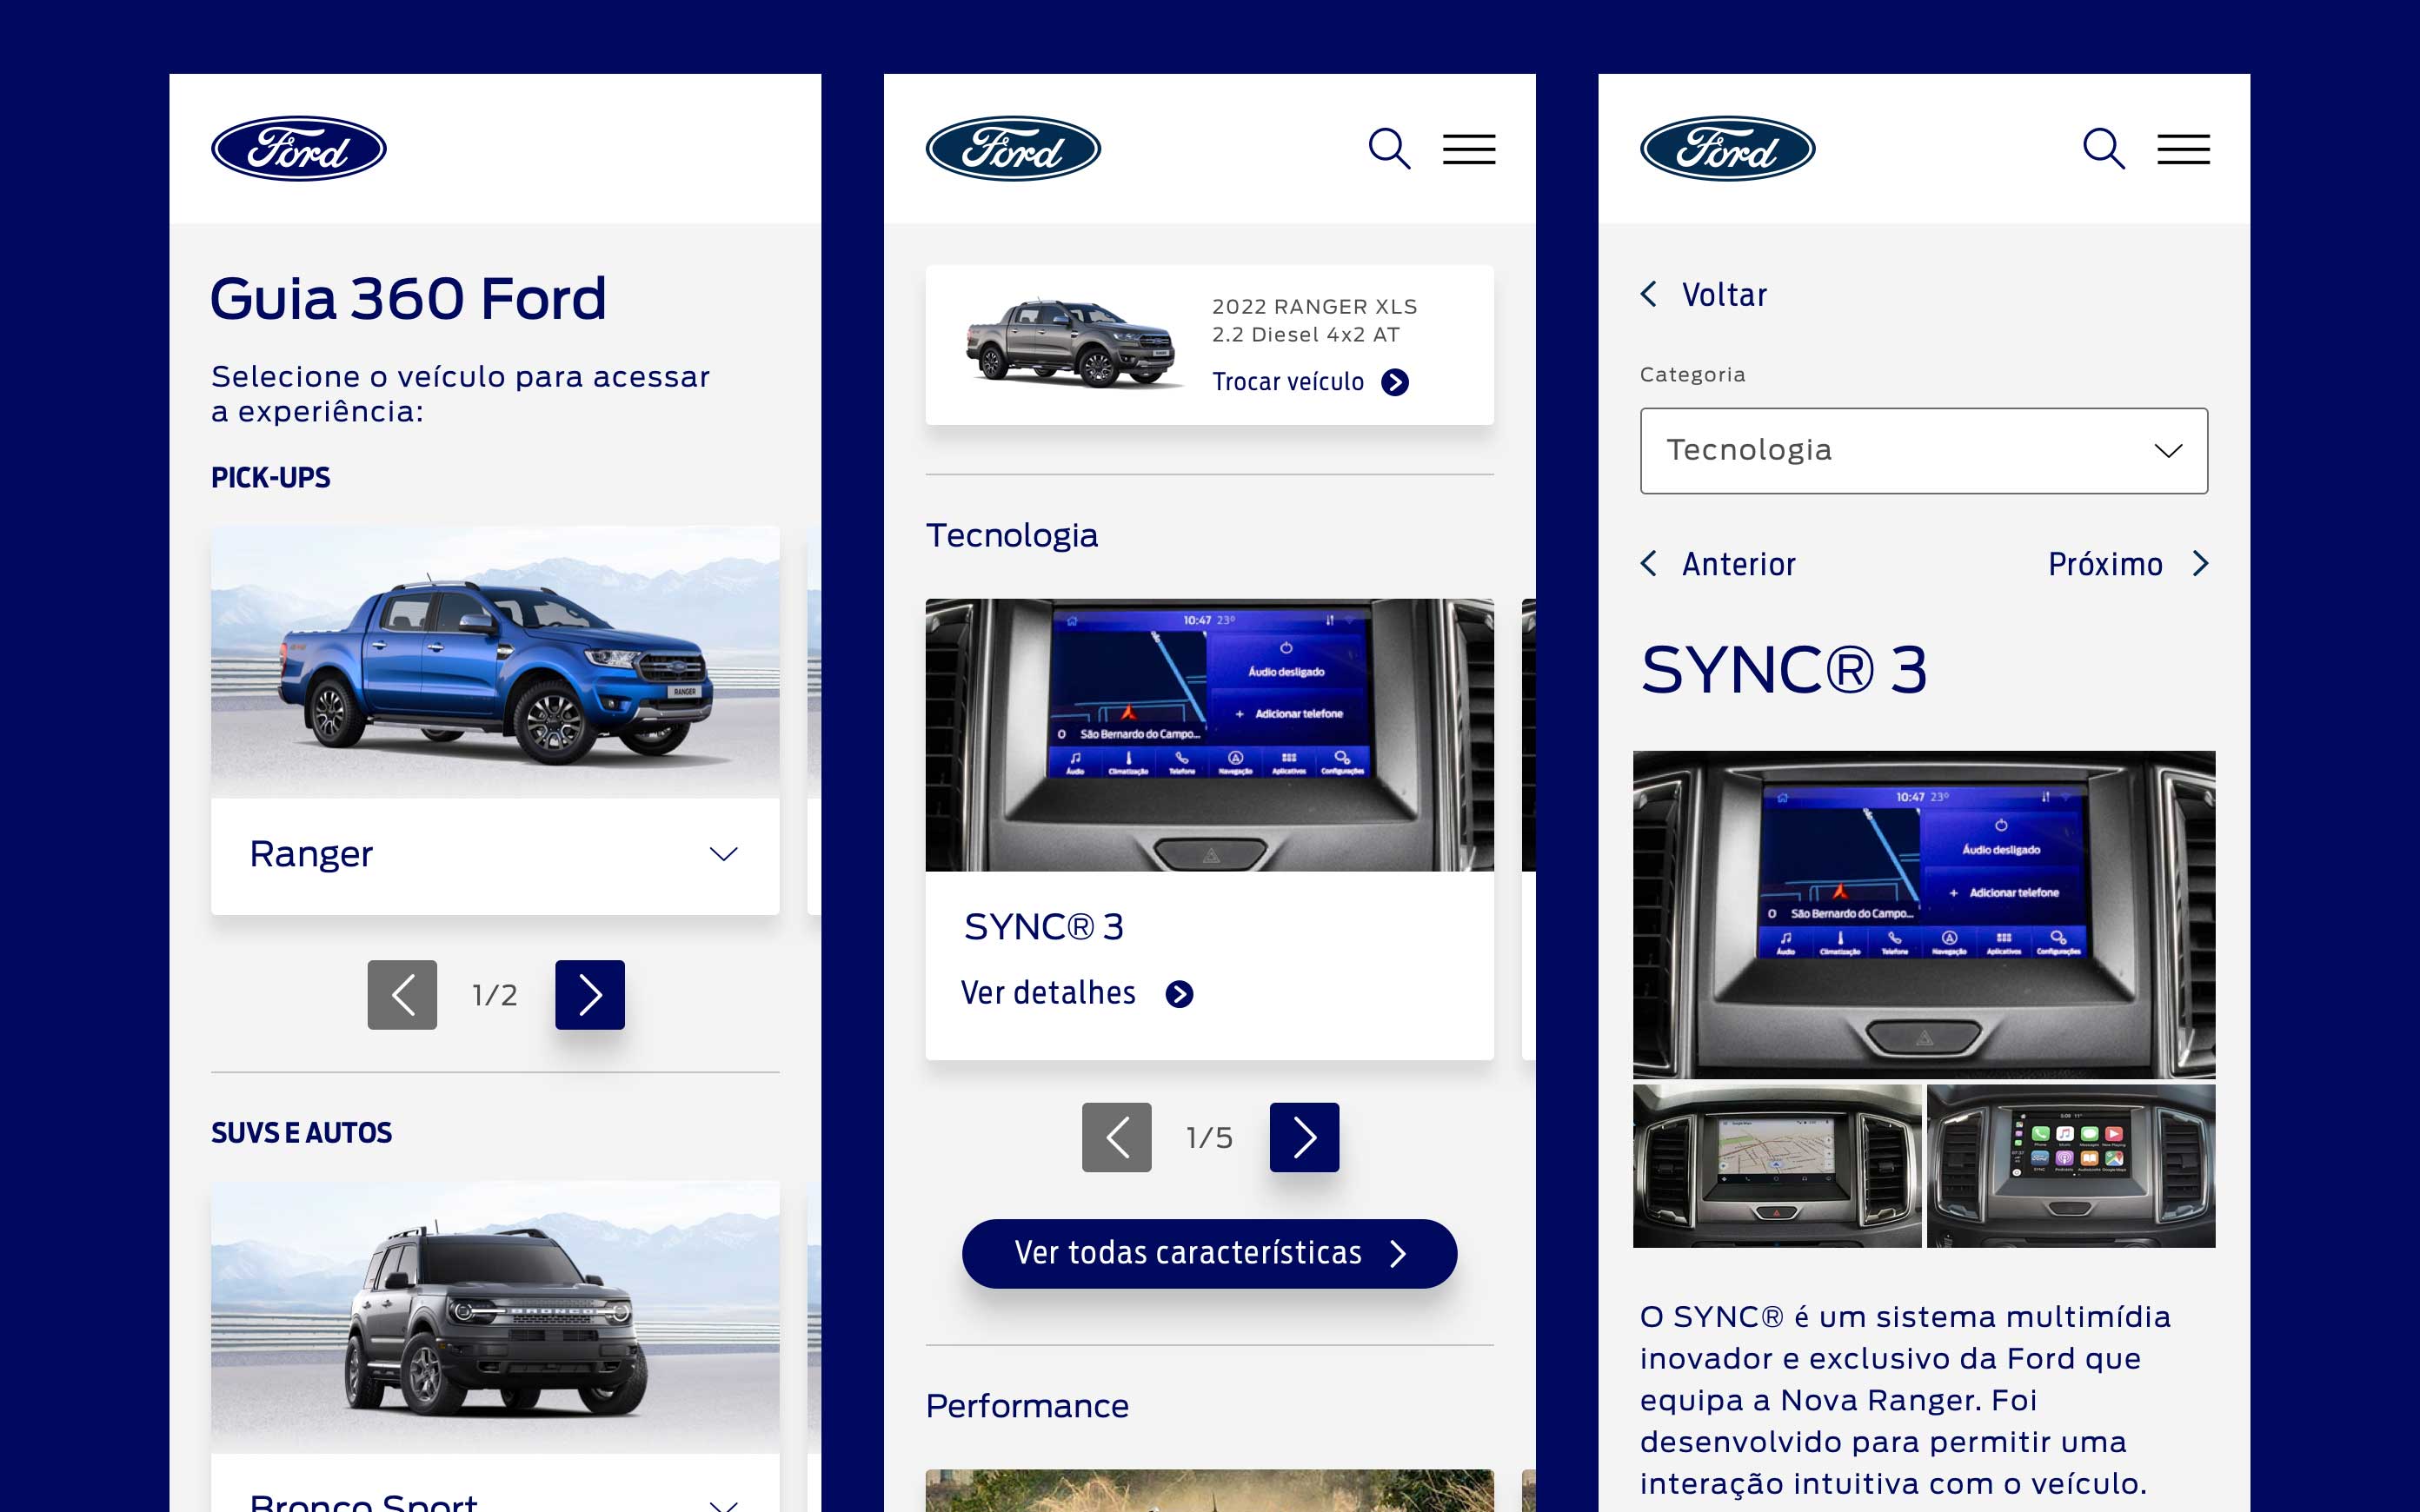
Task: Click the Categoria label
Action: tap(1692, 374)
